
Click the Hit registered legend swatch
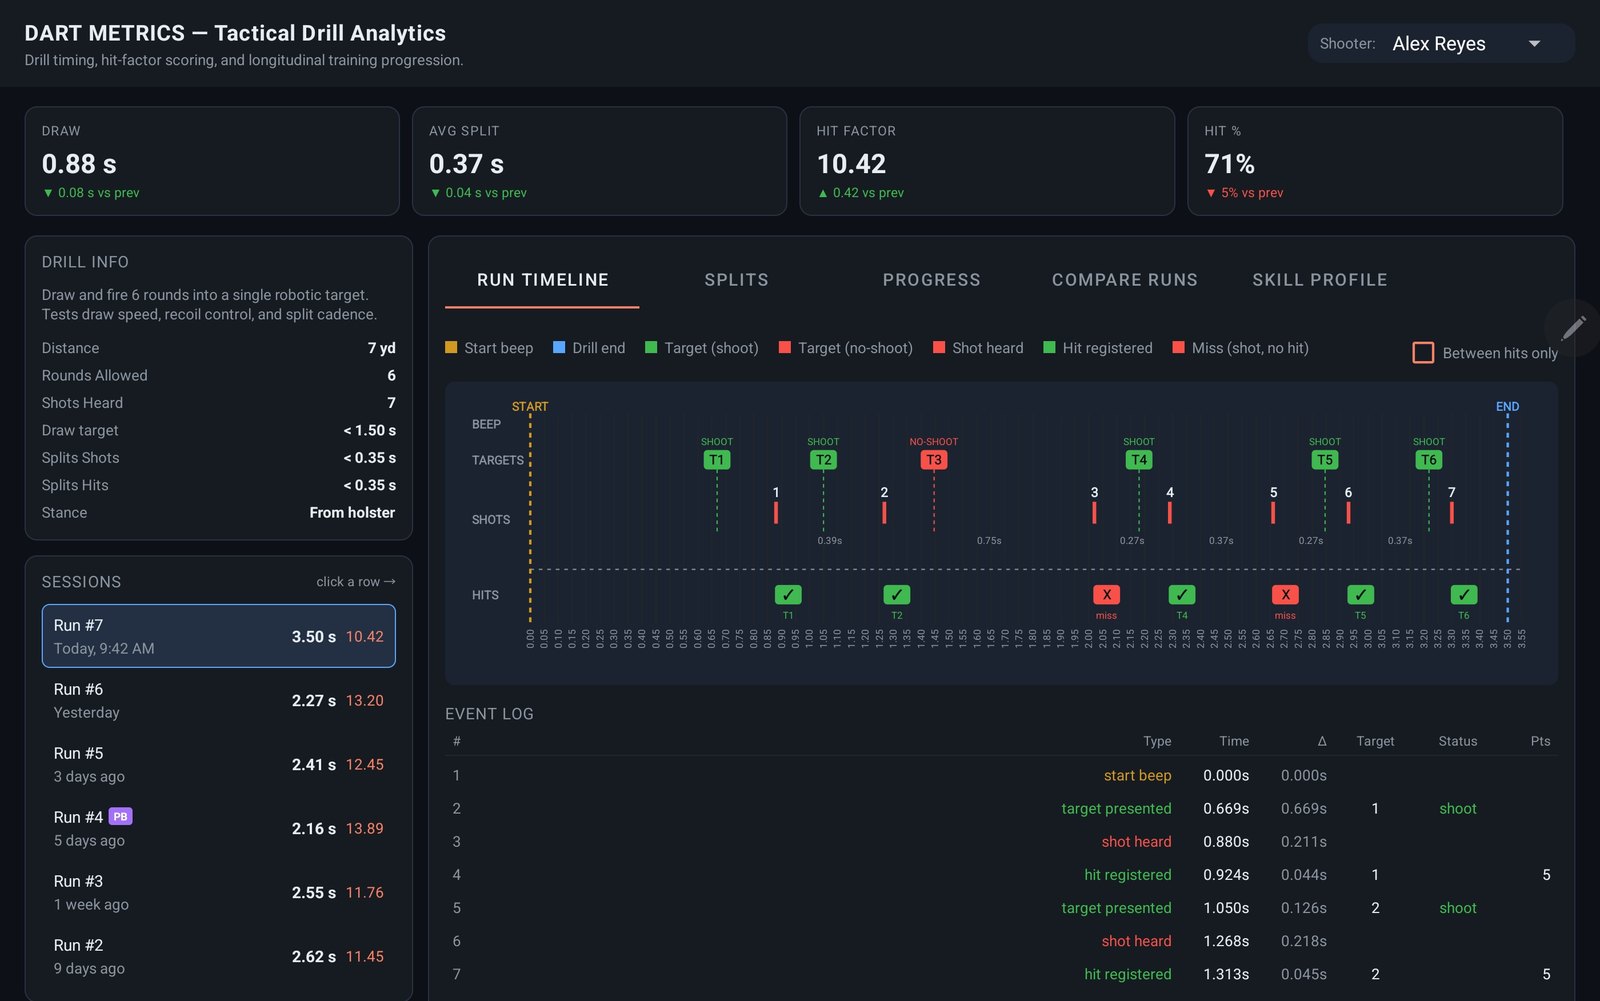pyautogui.click(x=1049, y=347)
